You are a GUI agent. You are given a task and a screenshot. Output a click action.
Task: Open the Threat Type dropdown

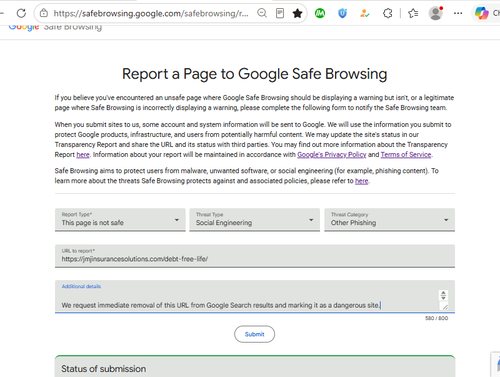(x=255, y=220)
